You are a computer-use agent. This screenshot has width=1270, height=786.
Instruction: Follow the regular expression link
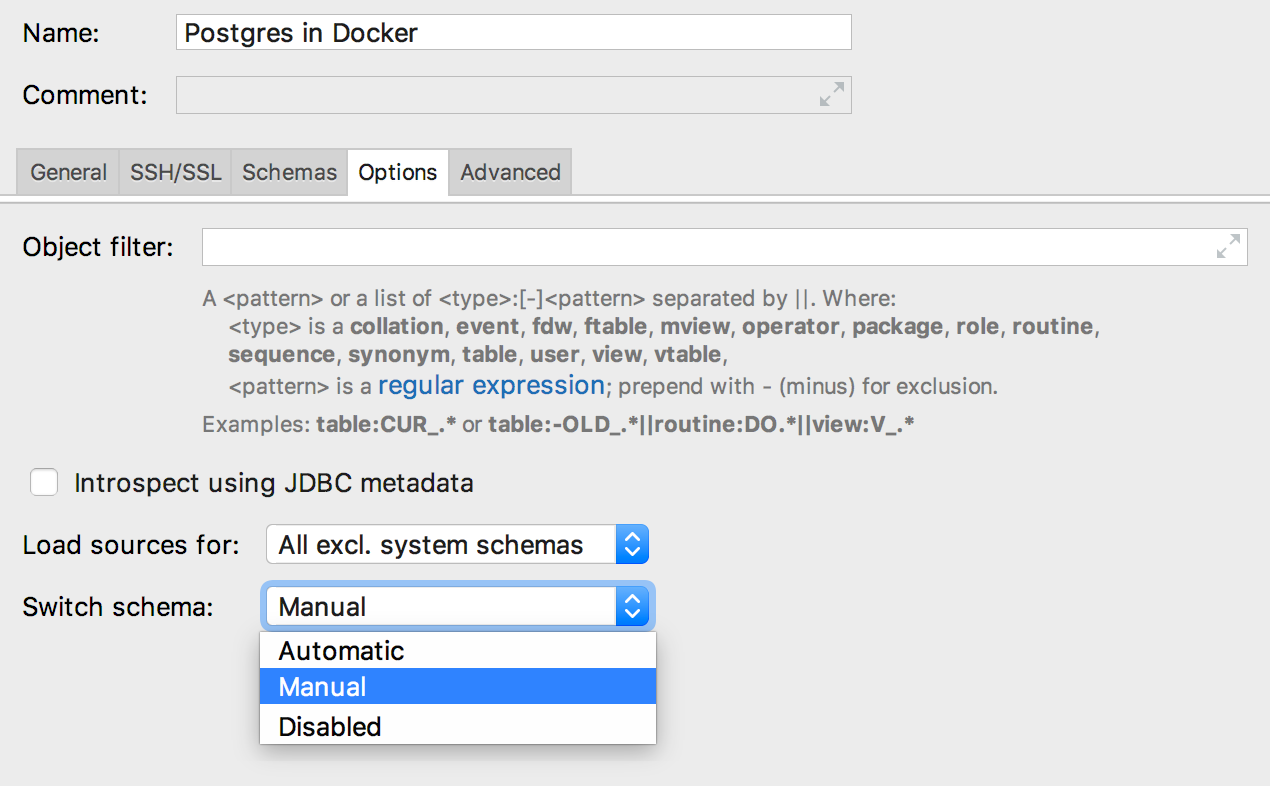tap(491, 386)
